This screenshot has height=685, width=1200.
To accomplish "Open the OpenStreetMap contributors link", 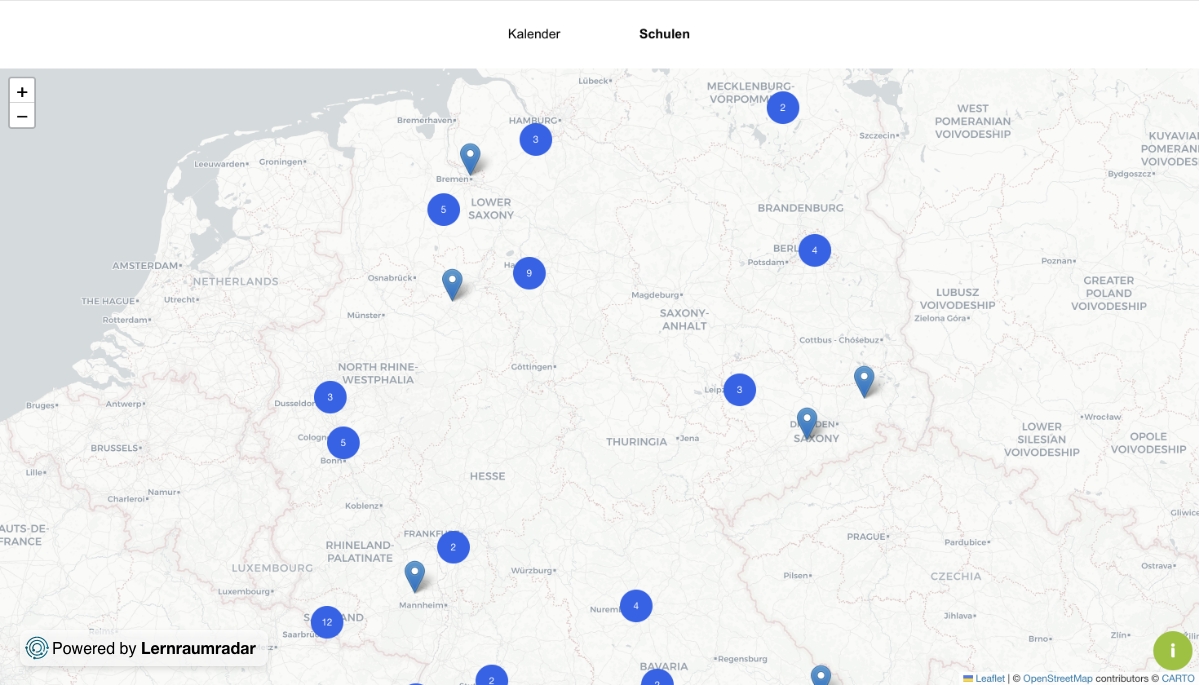I will tap(1057, 678).
